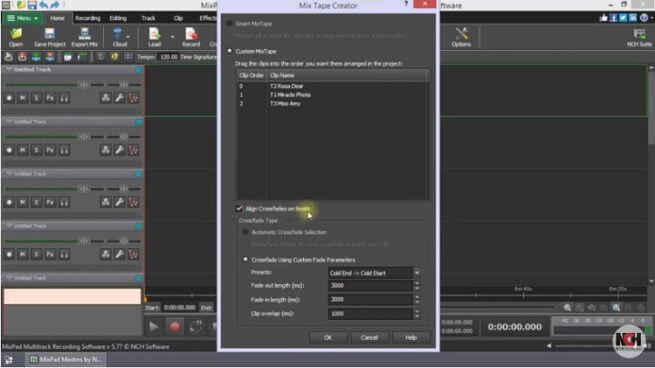The image size is (655, 368).
Task: Open the NCH Suite icon
Action: [x=639, y=37]
